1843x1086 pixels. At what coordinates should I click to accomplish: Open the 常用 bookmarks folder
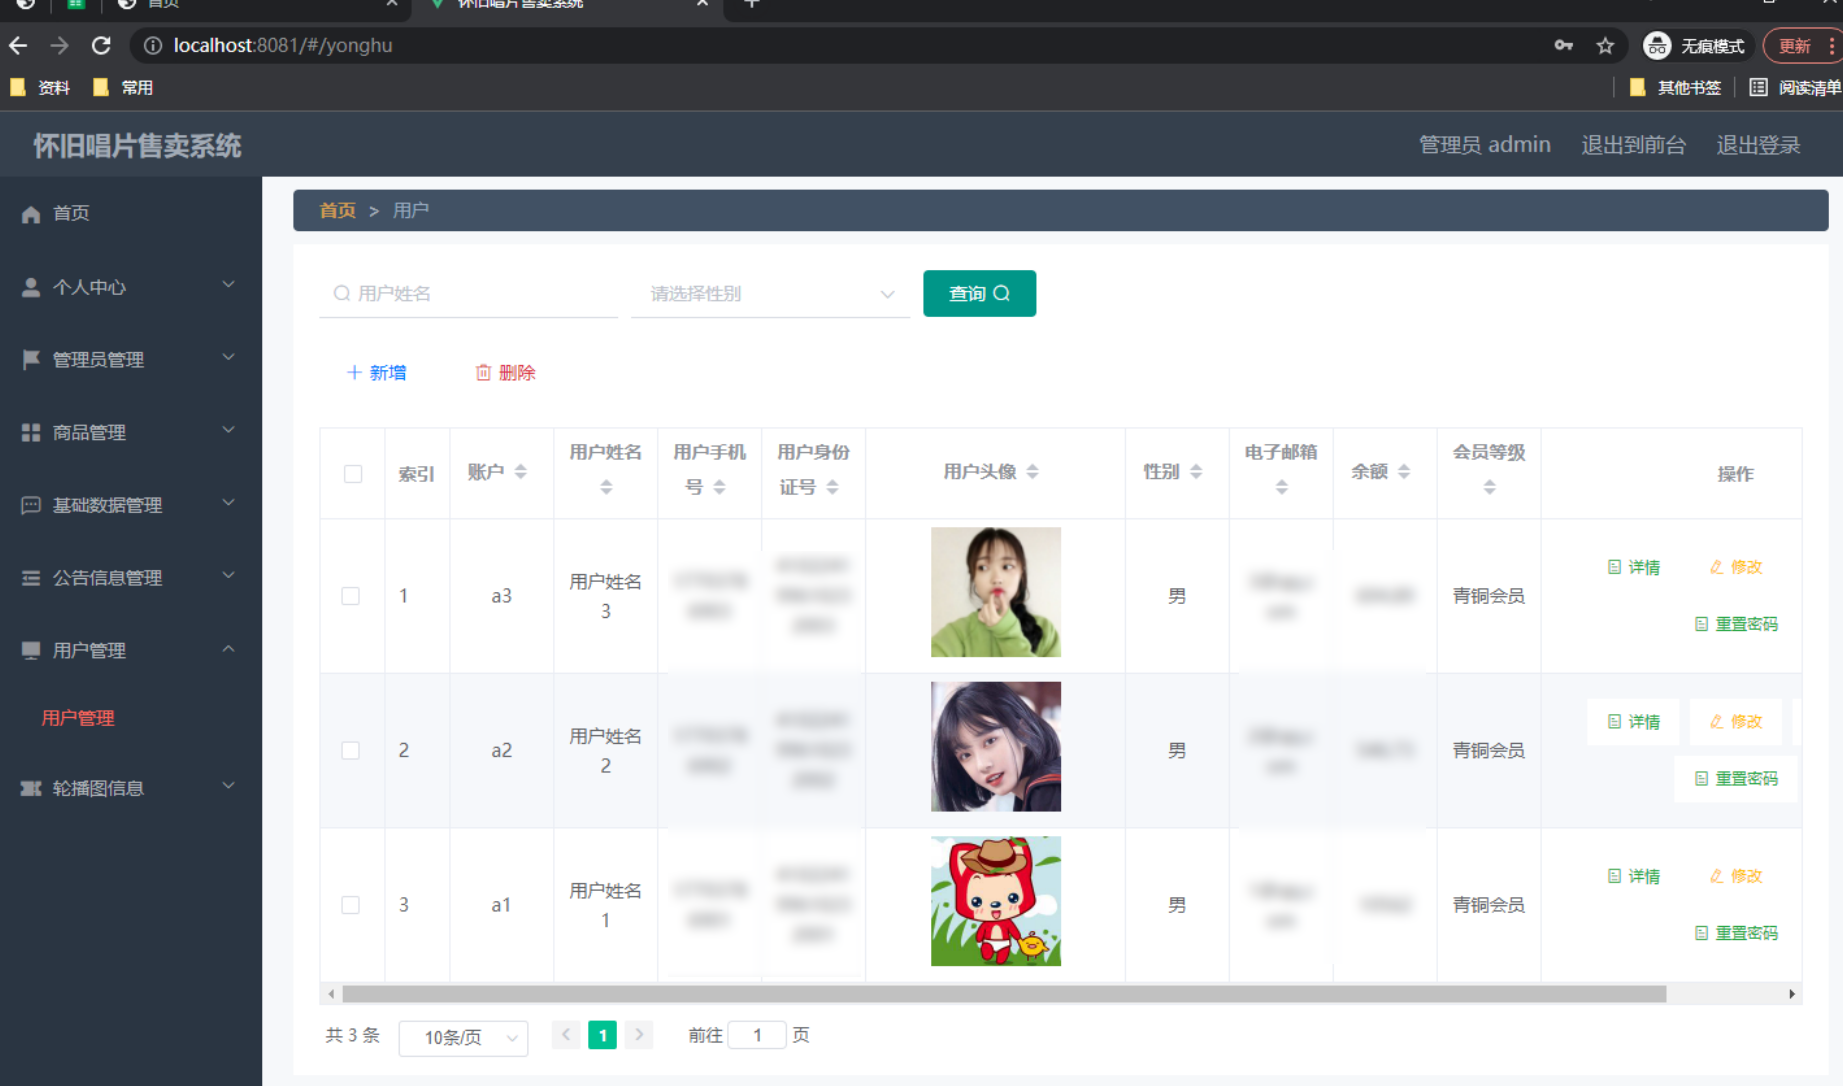click(x=123, y=88)
